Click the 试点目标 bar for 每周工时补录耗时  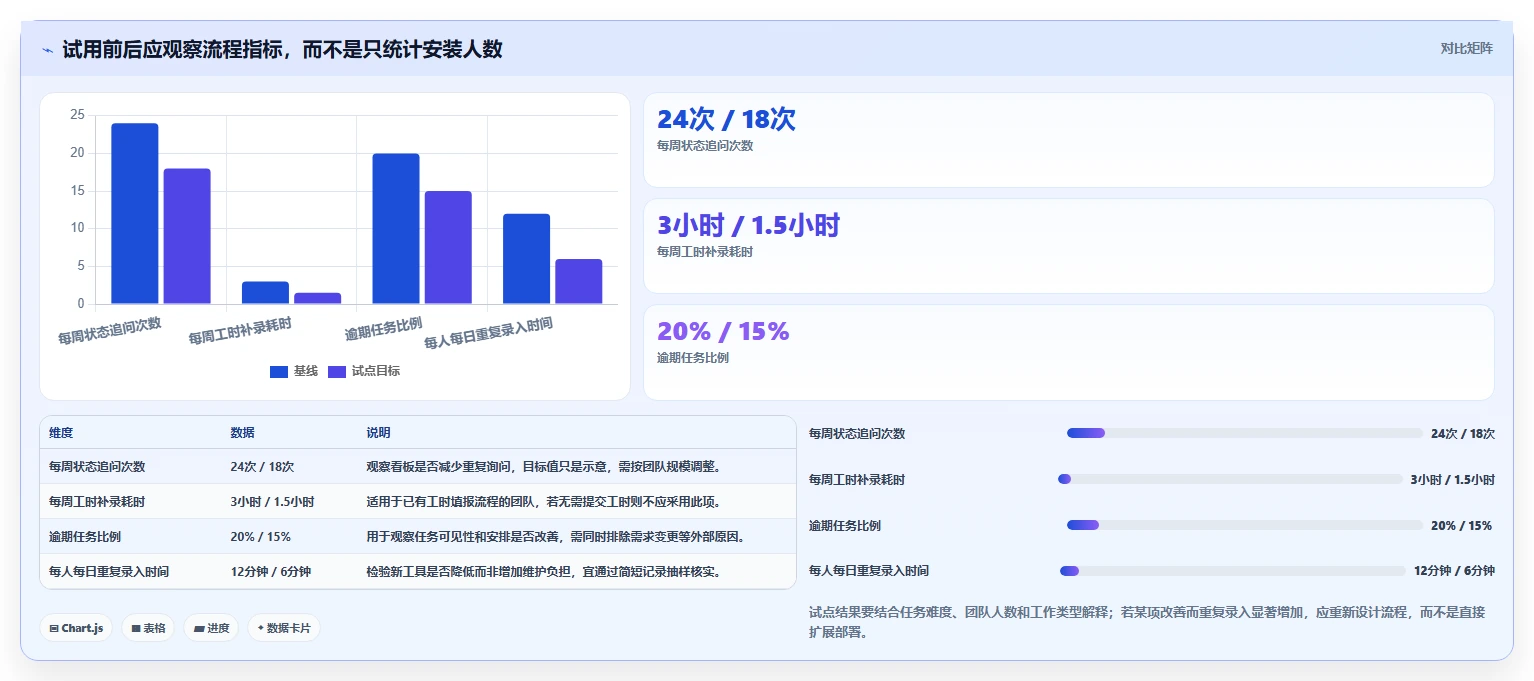point(317,298)
